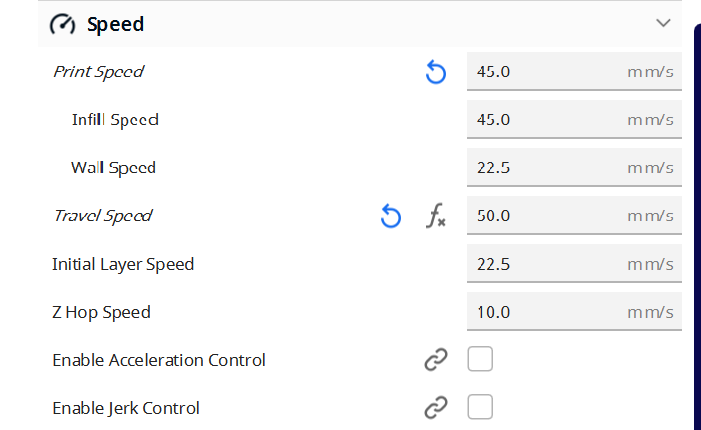Screen dimensions: 701x430
Task: Click the Travel Speed formula icon
Action: tap(436, 216)
